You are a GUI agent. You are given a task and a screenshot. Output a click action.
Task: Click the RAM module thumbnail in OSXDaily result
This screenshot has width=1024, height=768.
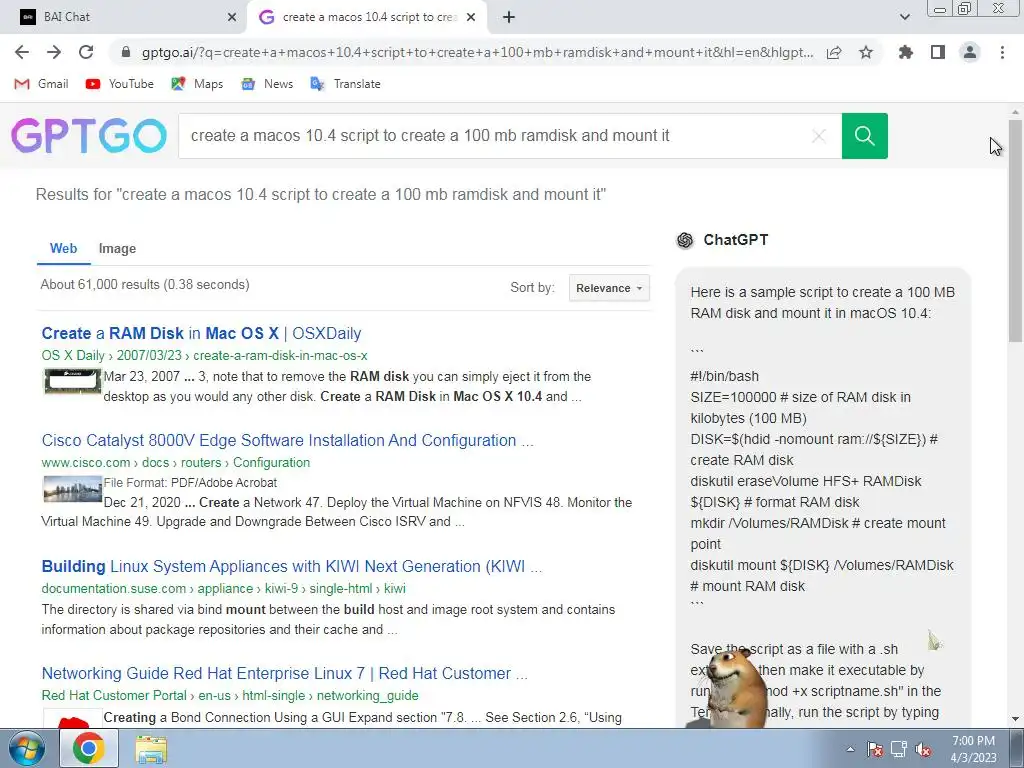pos(72,381)
